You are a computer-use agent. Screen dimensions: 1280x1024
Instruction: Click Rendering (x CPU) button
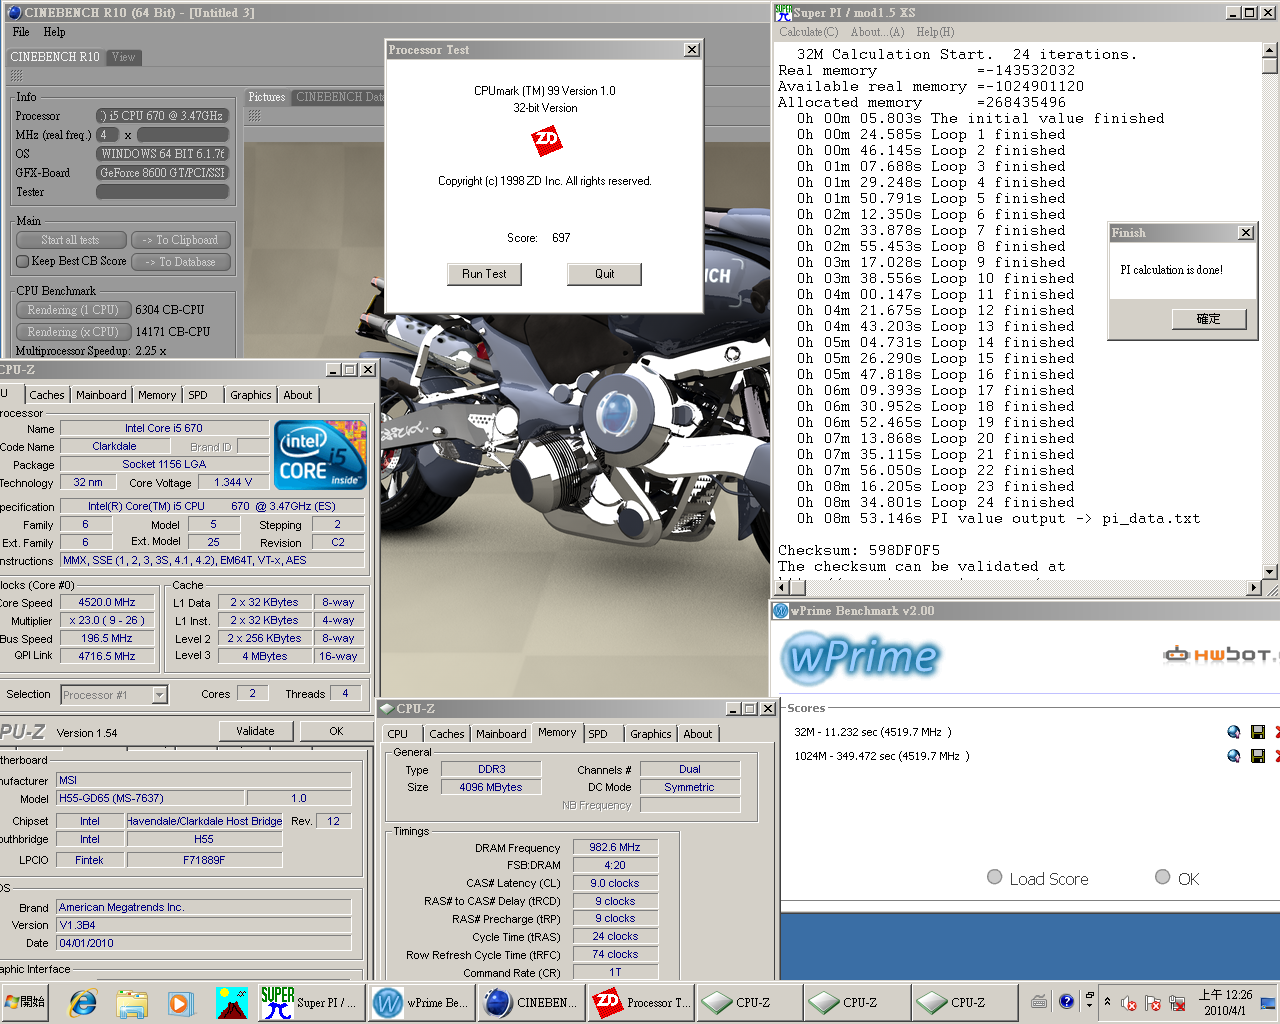click(x=73, y=332)
